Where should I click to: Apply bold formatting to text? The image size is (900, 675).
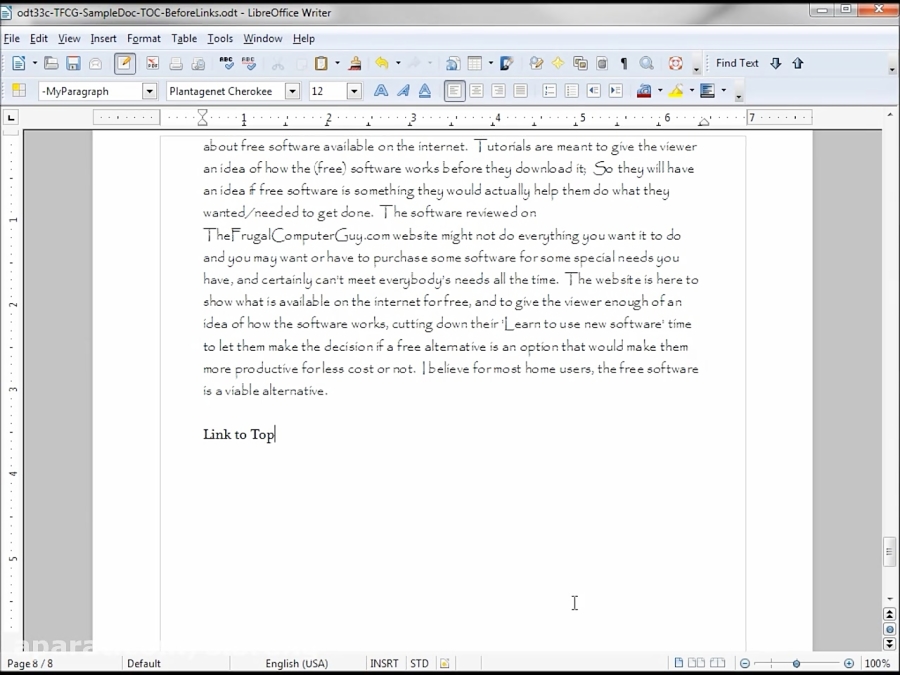(382, 90)
